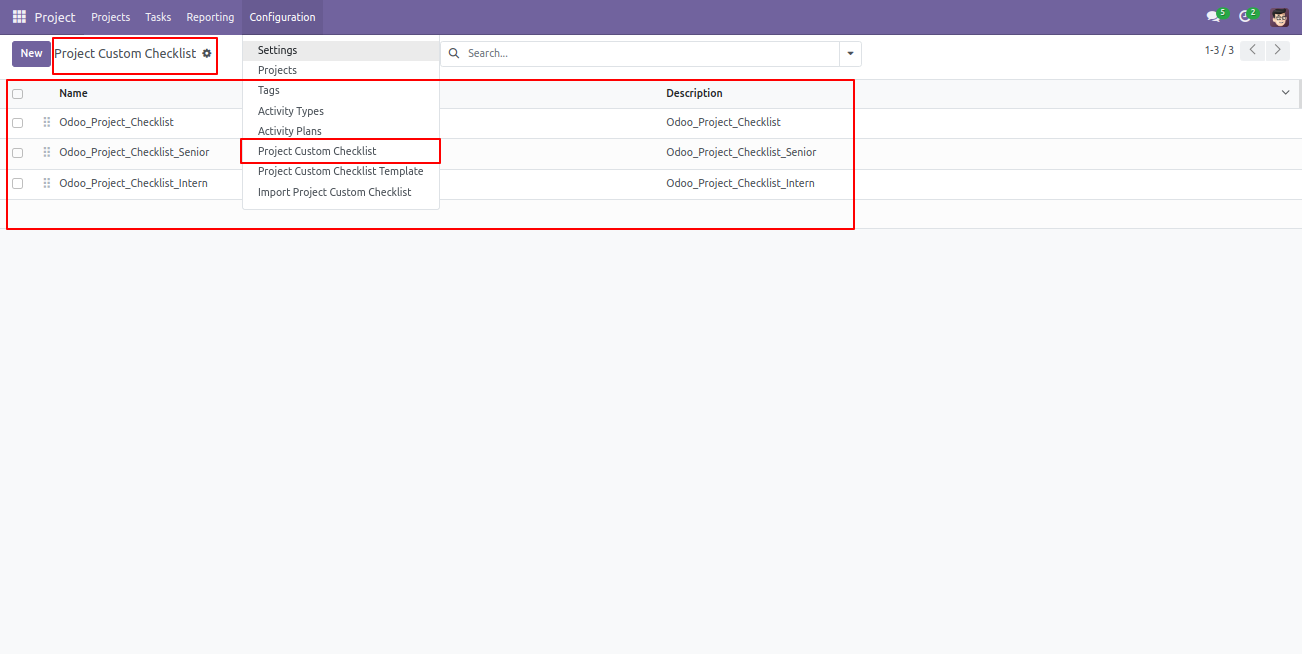This screenshot has height=654, width=1302.
Task: Open the Reporting top menu
Action: (210, 17)
